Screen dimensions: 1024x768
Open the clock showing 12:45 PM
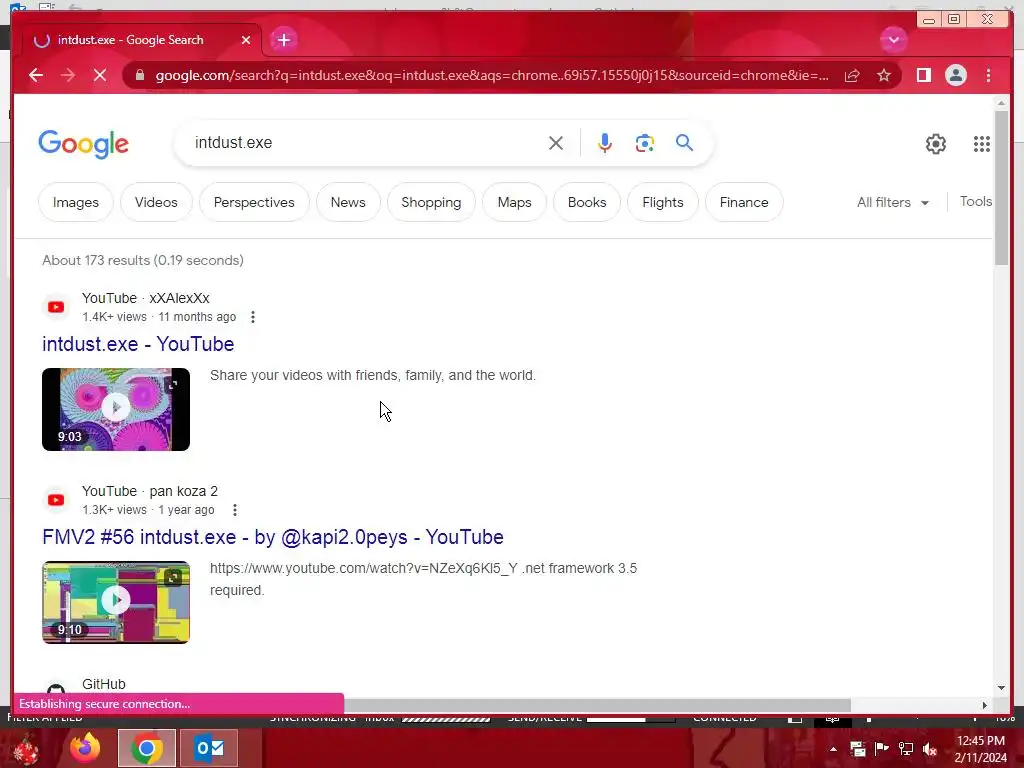click(x=980, y=749)
